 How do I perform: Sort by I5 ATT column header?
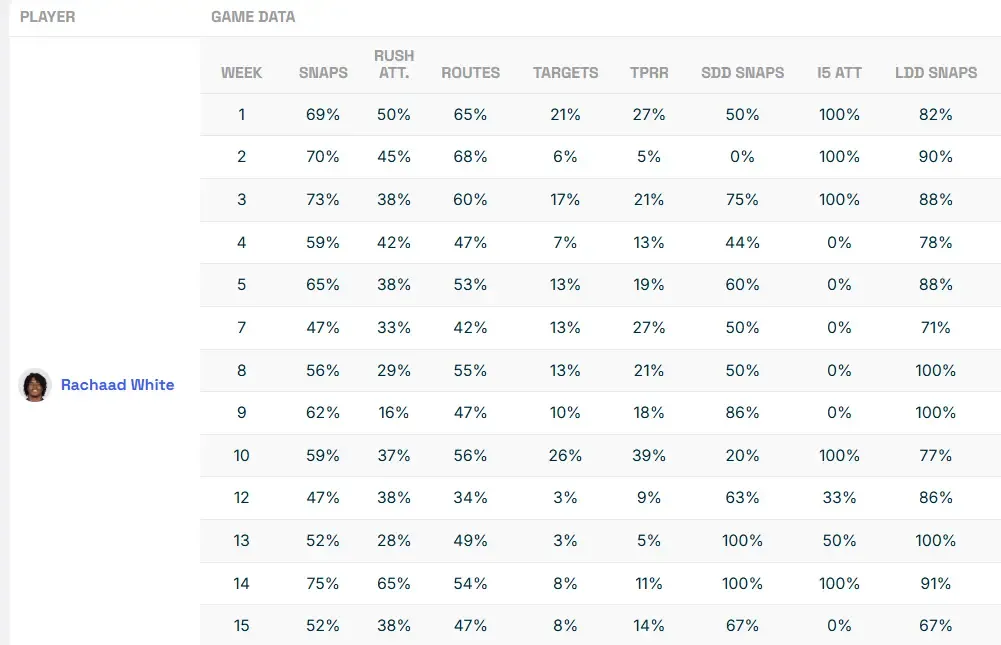(x=839, y=73)
